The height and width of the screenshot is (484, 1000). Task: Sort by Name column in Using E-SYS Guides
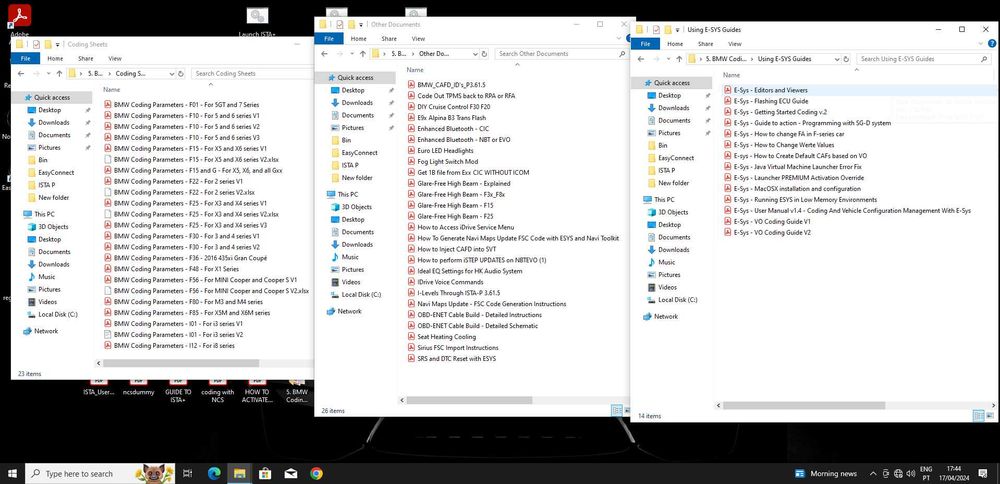731,75
